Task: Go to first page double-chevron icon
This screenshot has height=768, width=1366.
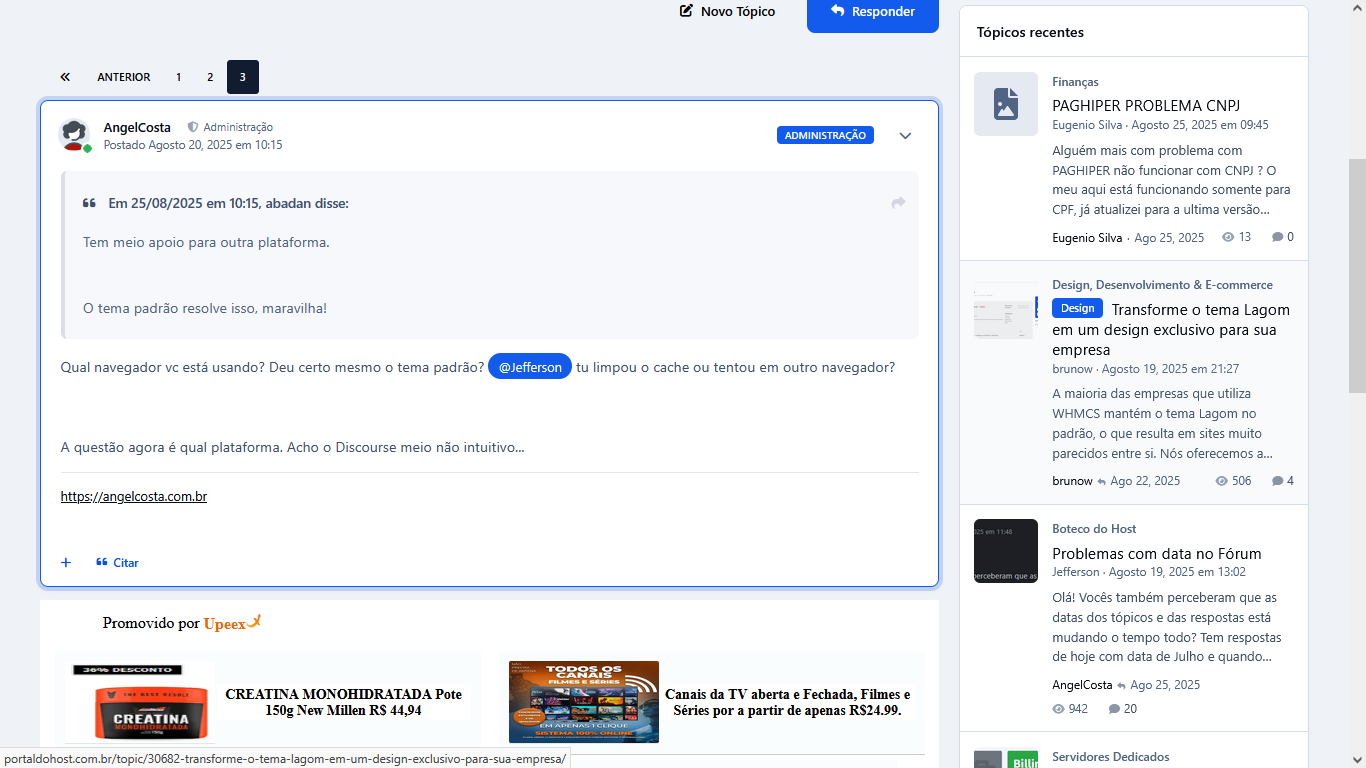Action: 65,77
